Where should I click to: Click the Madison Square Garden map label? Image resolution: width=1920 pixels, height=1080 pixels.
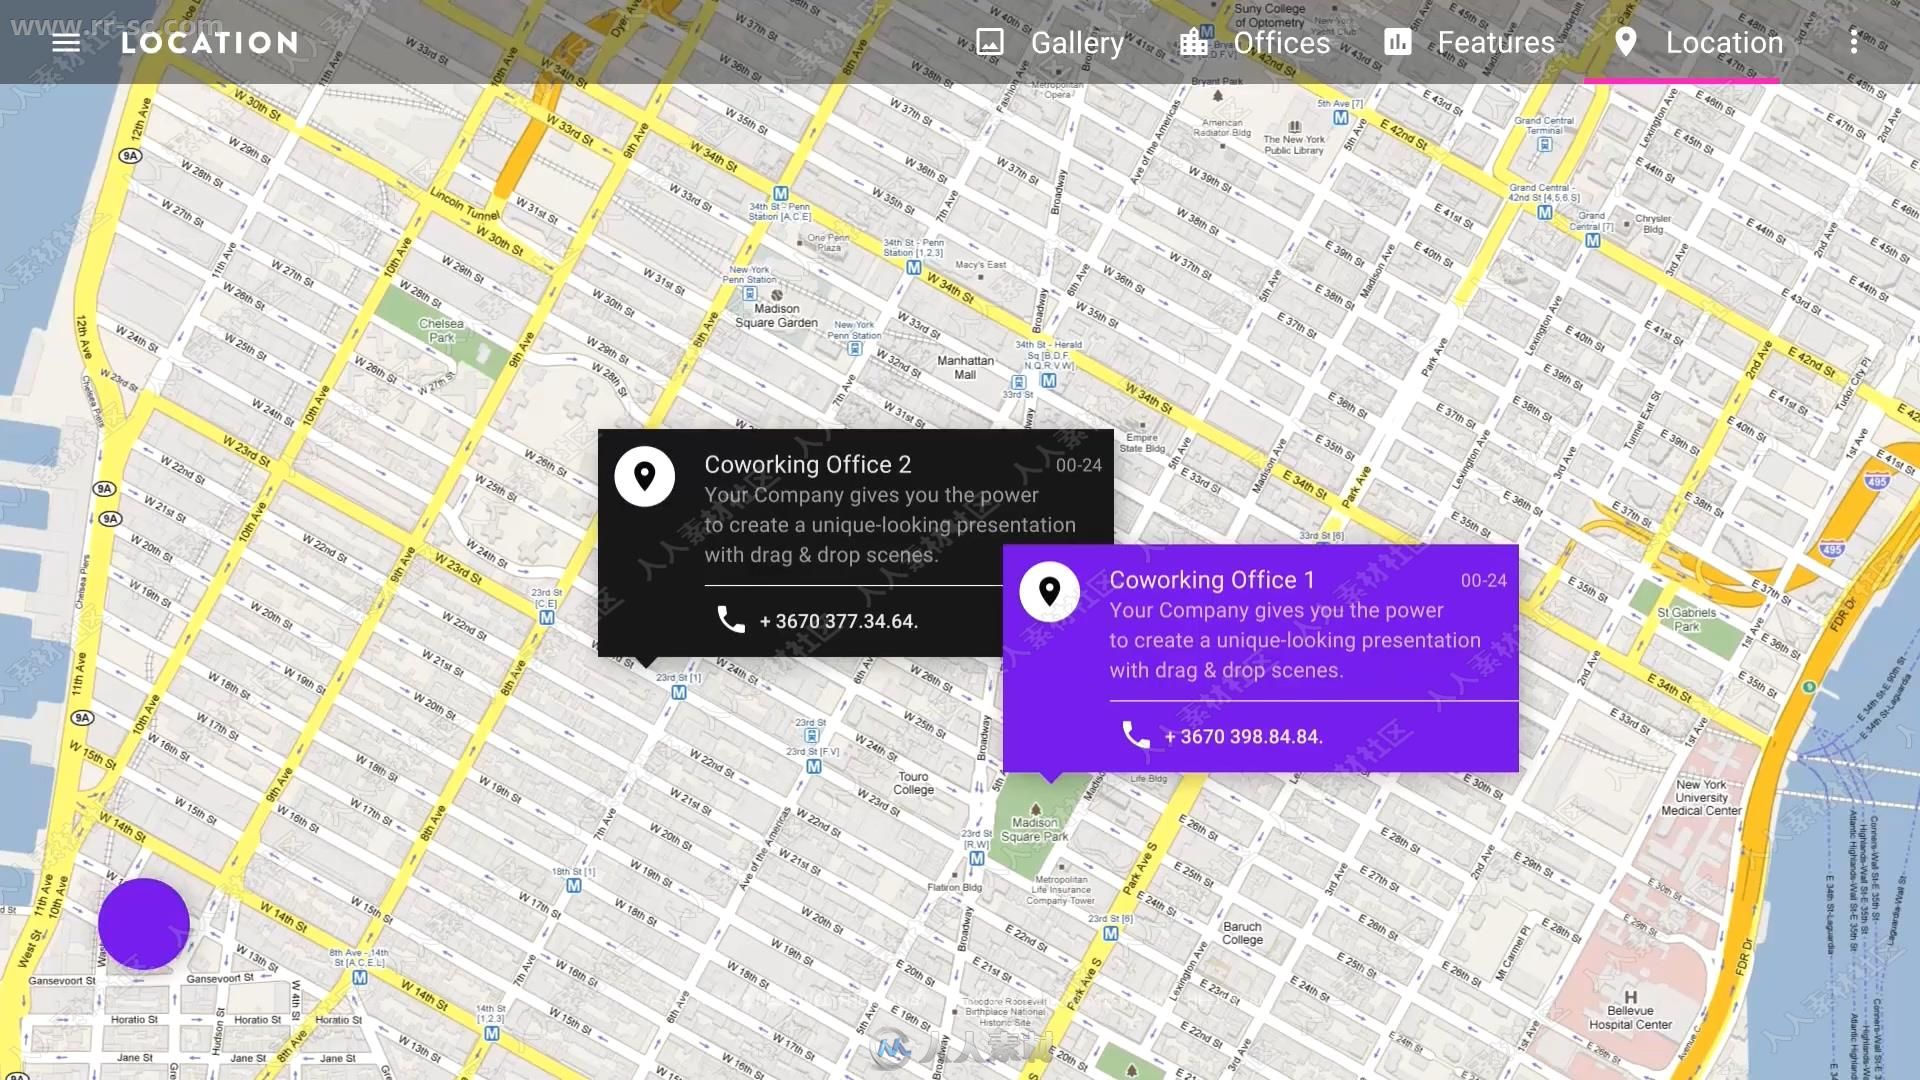(777, 316)
